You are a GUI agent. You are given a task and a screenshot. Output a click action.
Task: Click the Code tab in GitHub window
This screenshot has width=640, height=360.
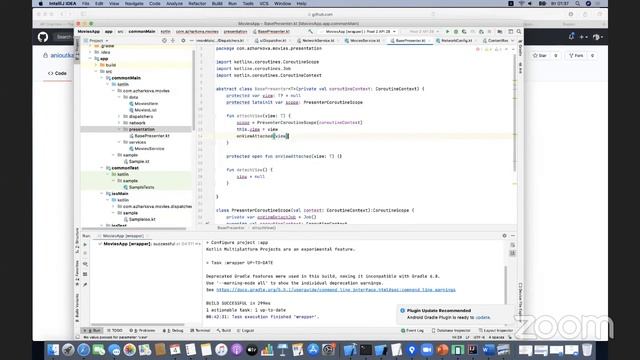(x=57, y=73)
